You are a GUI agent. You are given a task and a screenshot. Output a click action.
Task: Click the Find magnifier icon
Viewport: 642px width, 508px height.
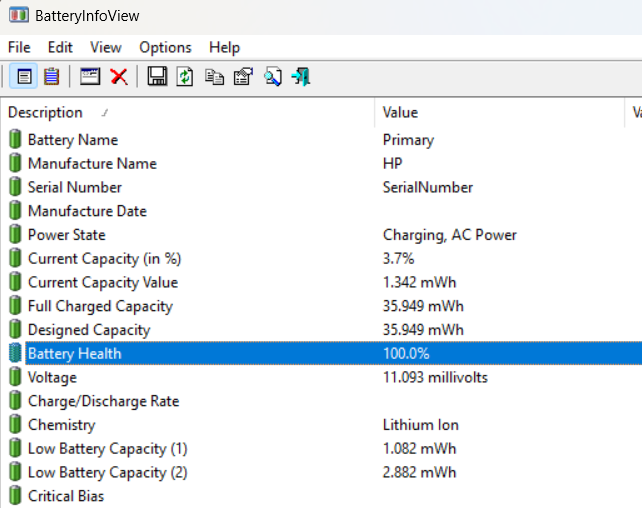[273, 77]
